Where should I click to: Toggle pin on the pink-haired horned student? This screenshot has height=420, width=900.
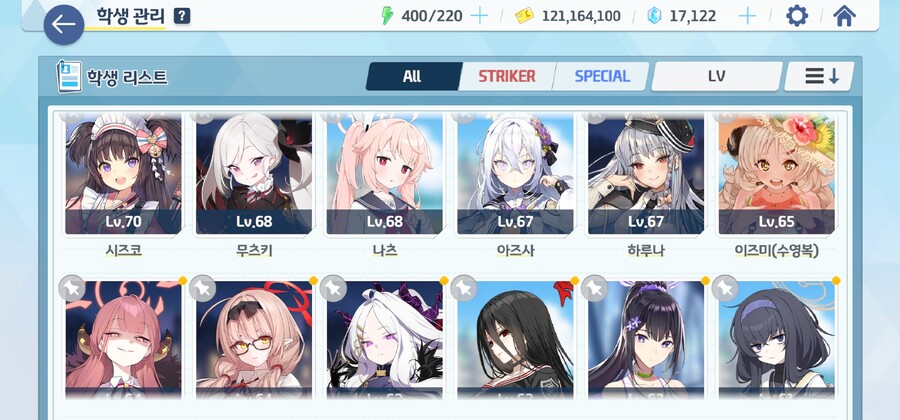pos(72,289)
